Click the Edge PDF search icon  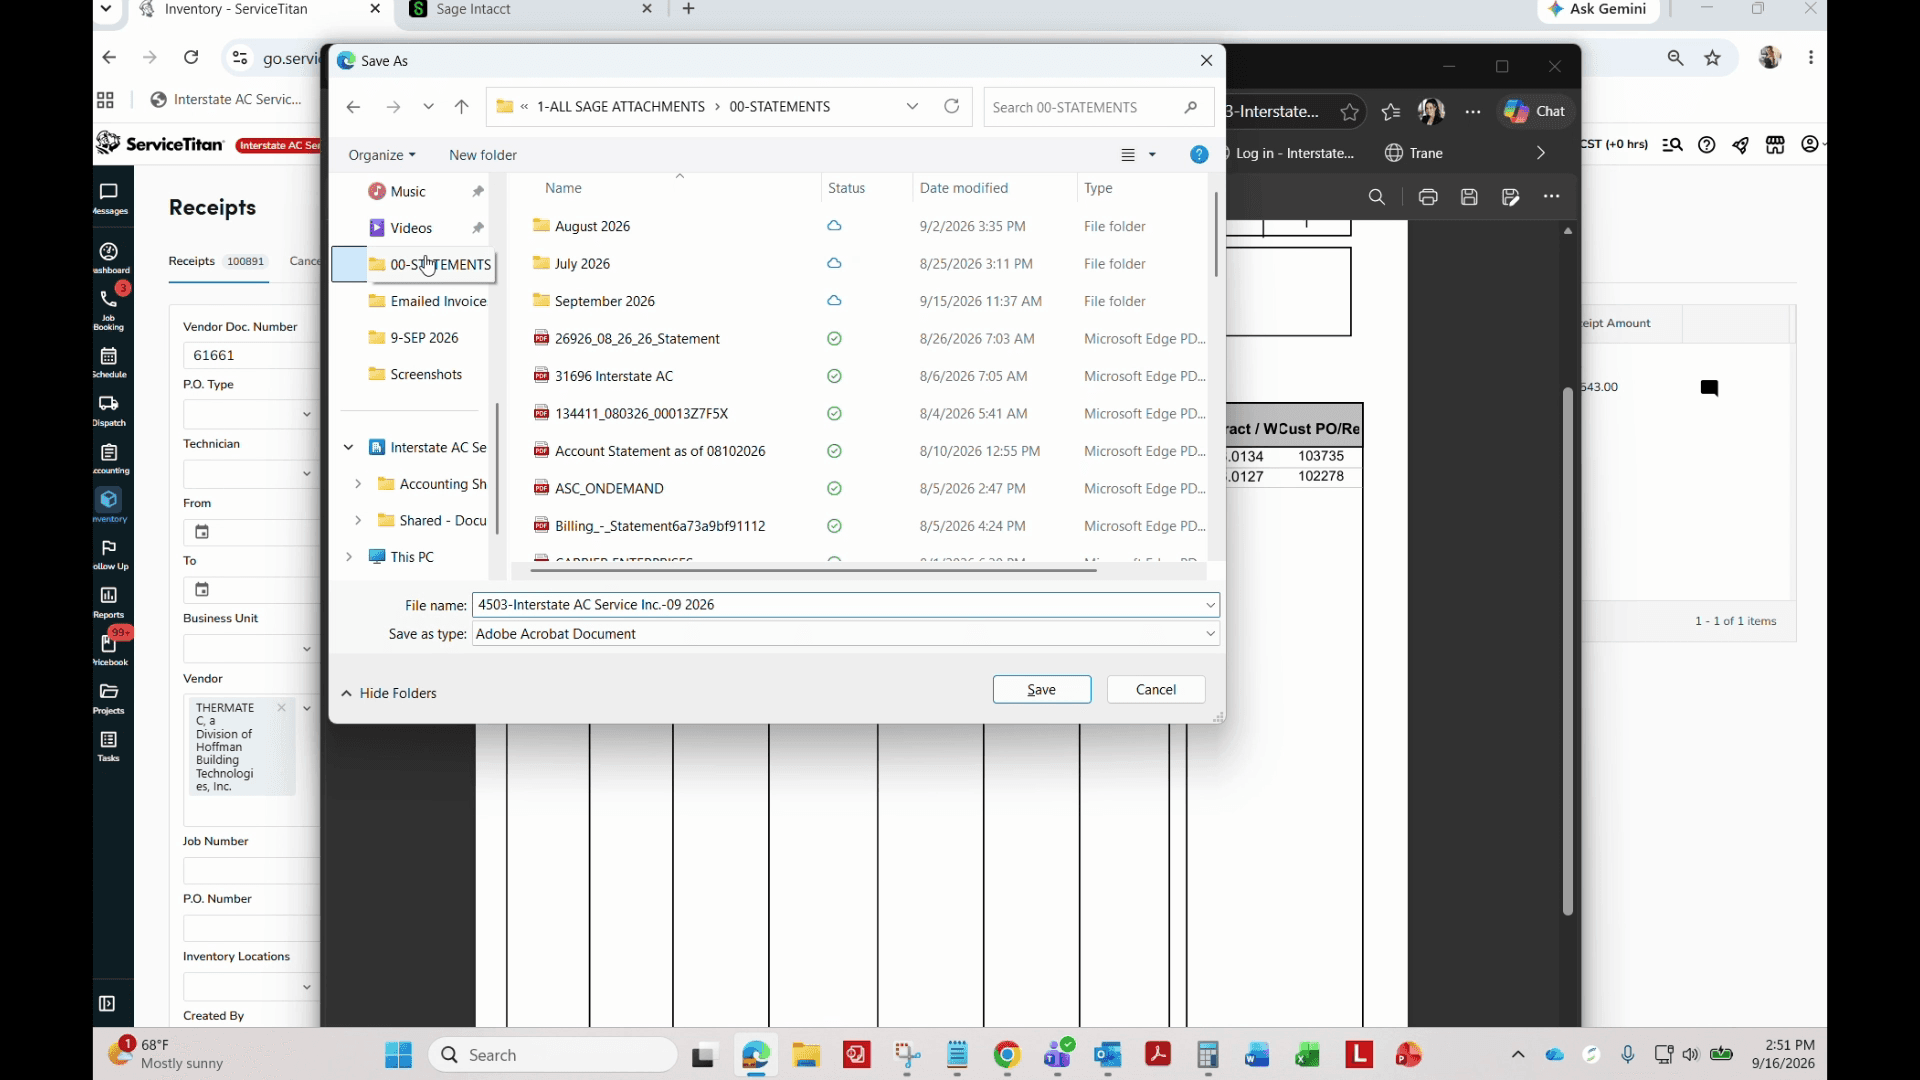[x=1377, y=197]
